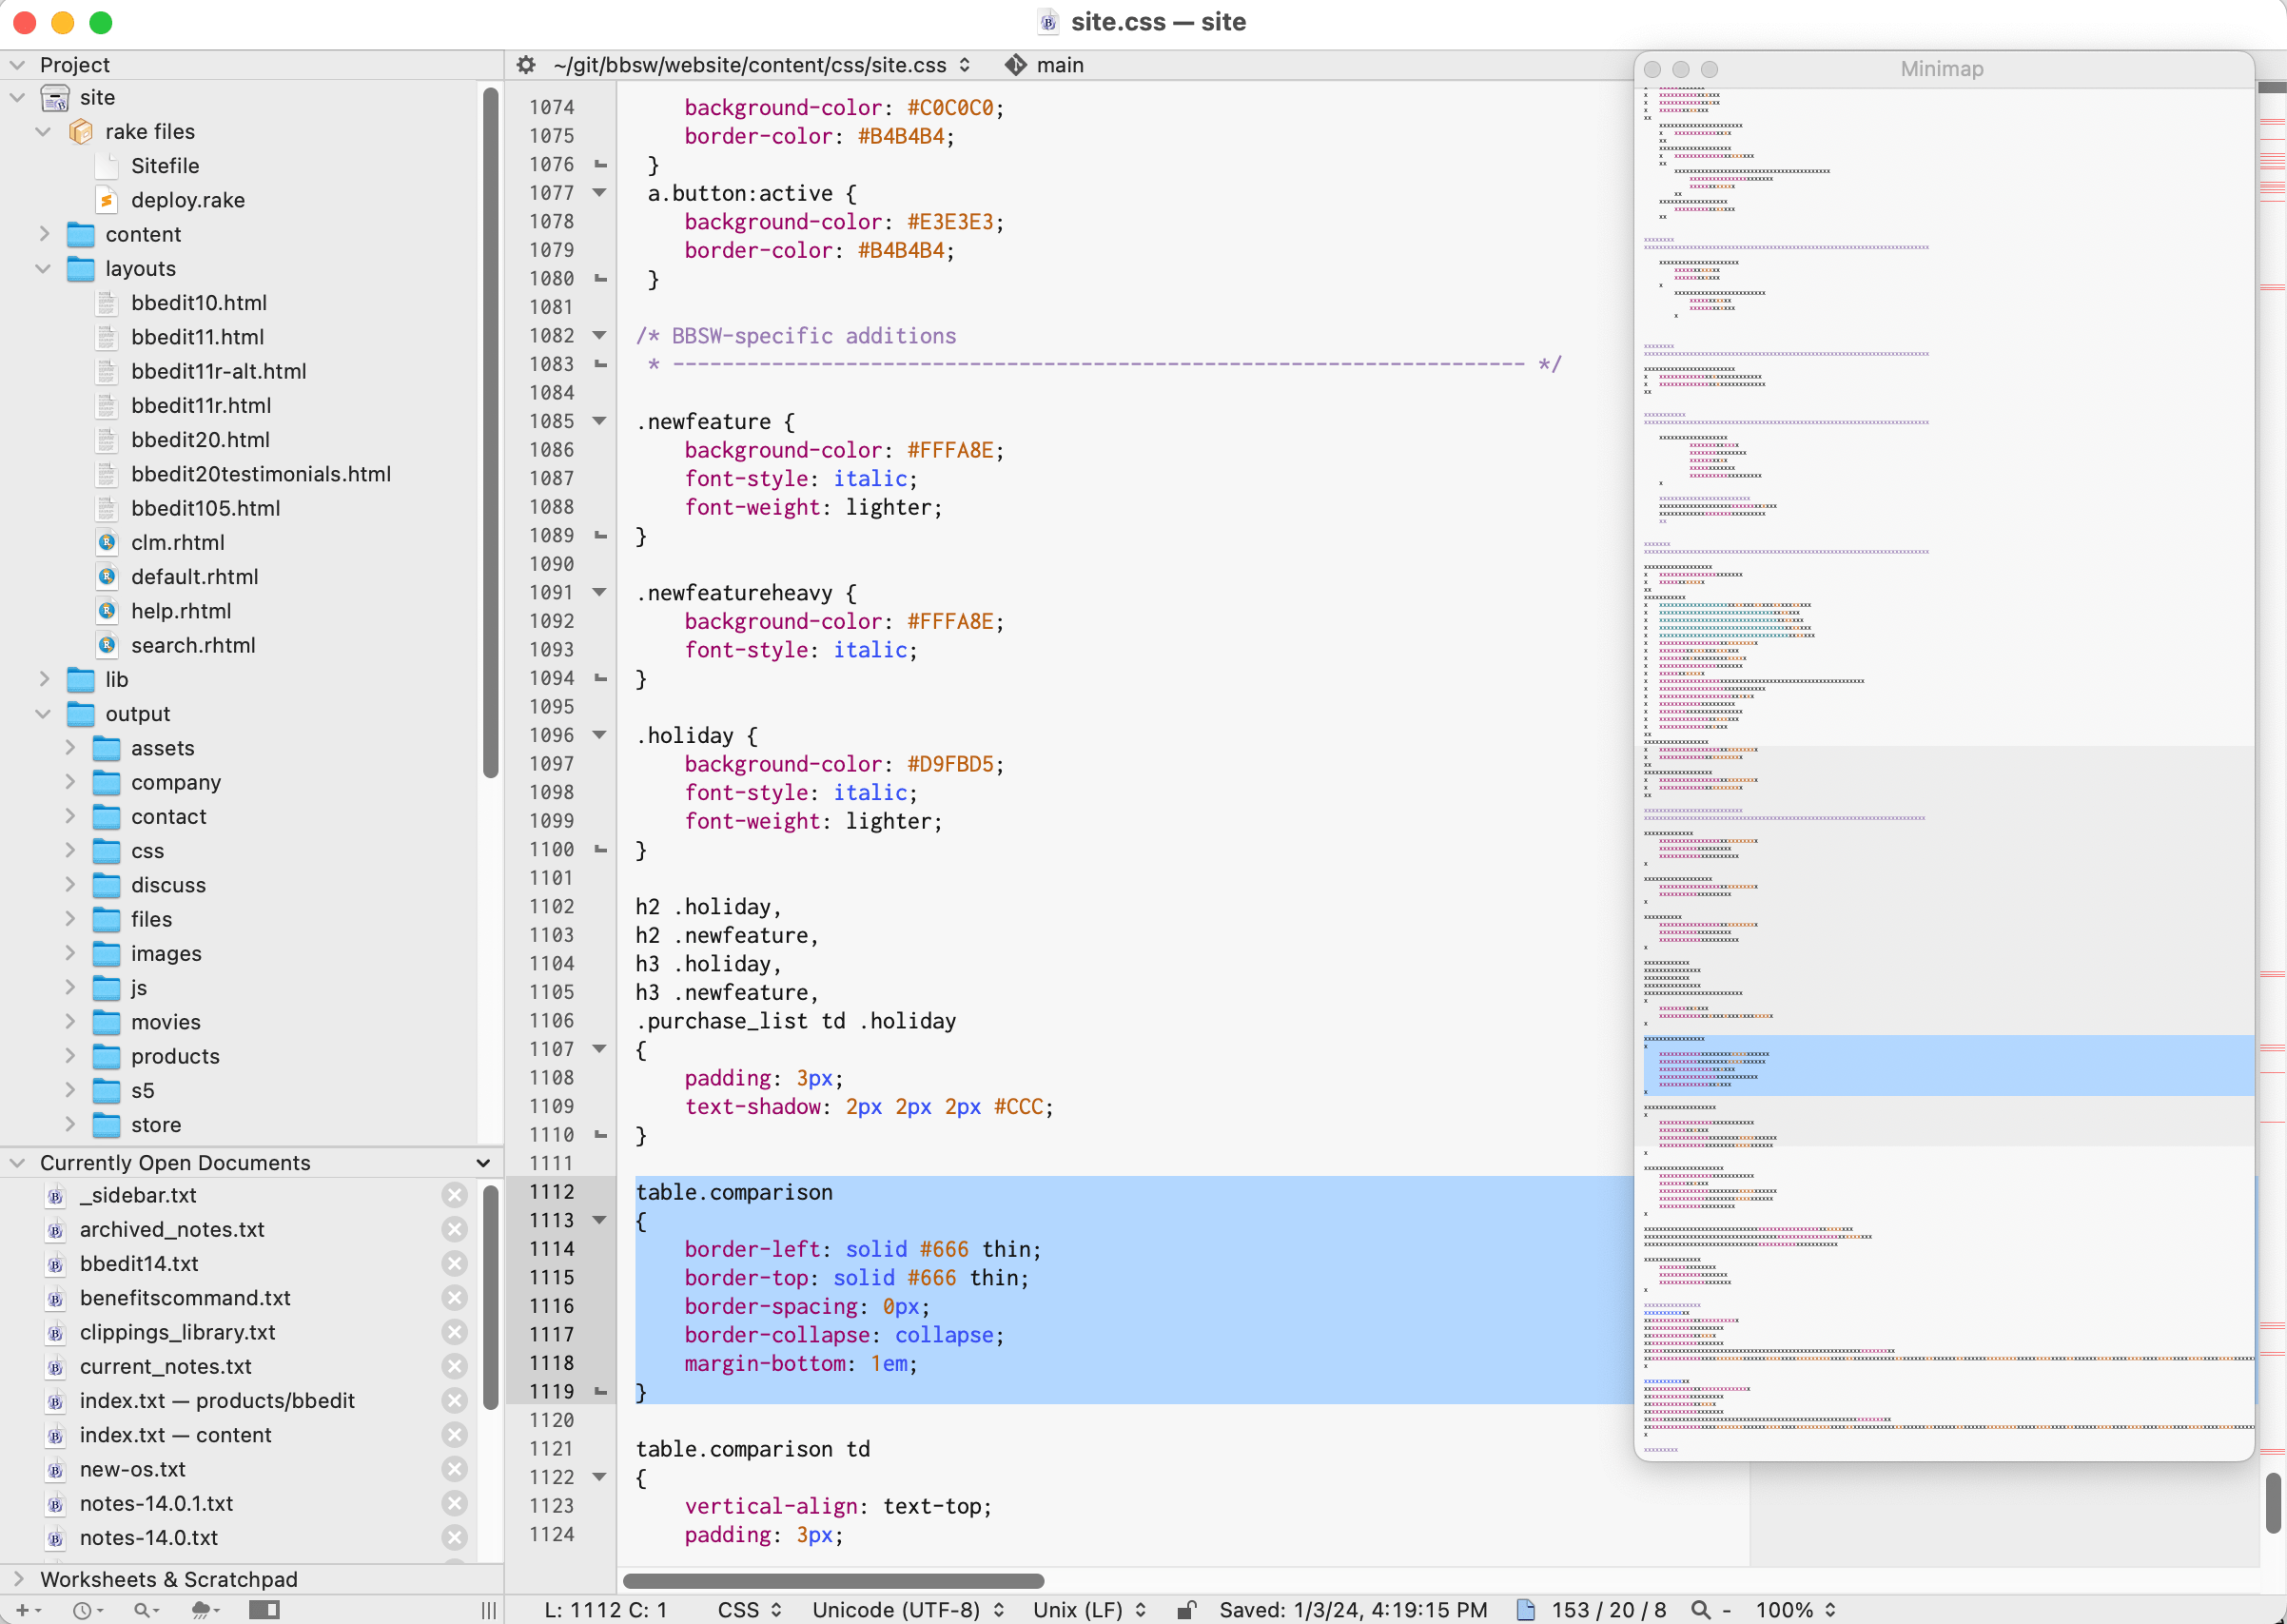Collapse the code fold at line 1113
Viewport: 2287px width, 1624px height.
[598, 1219]
